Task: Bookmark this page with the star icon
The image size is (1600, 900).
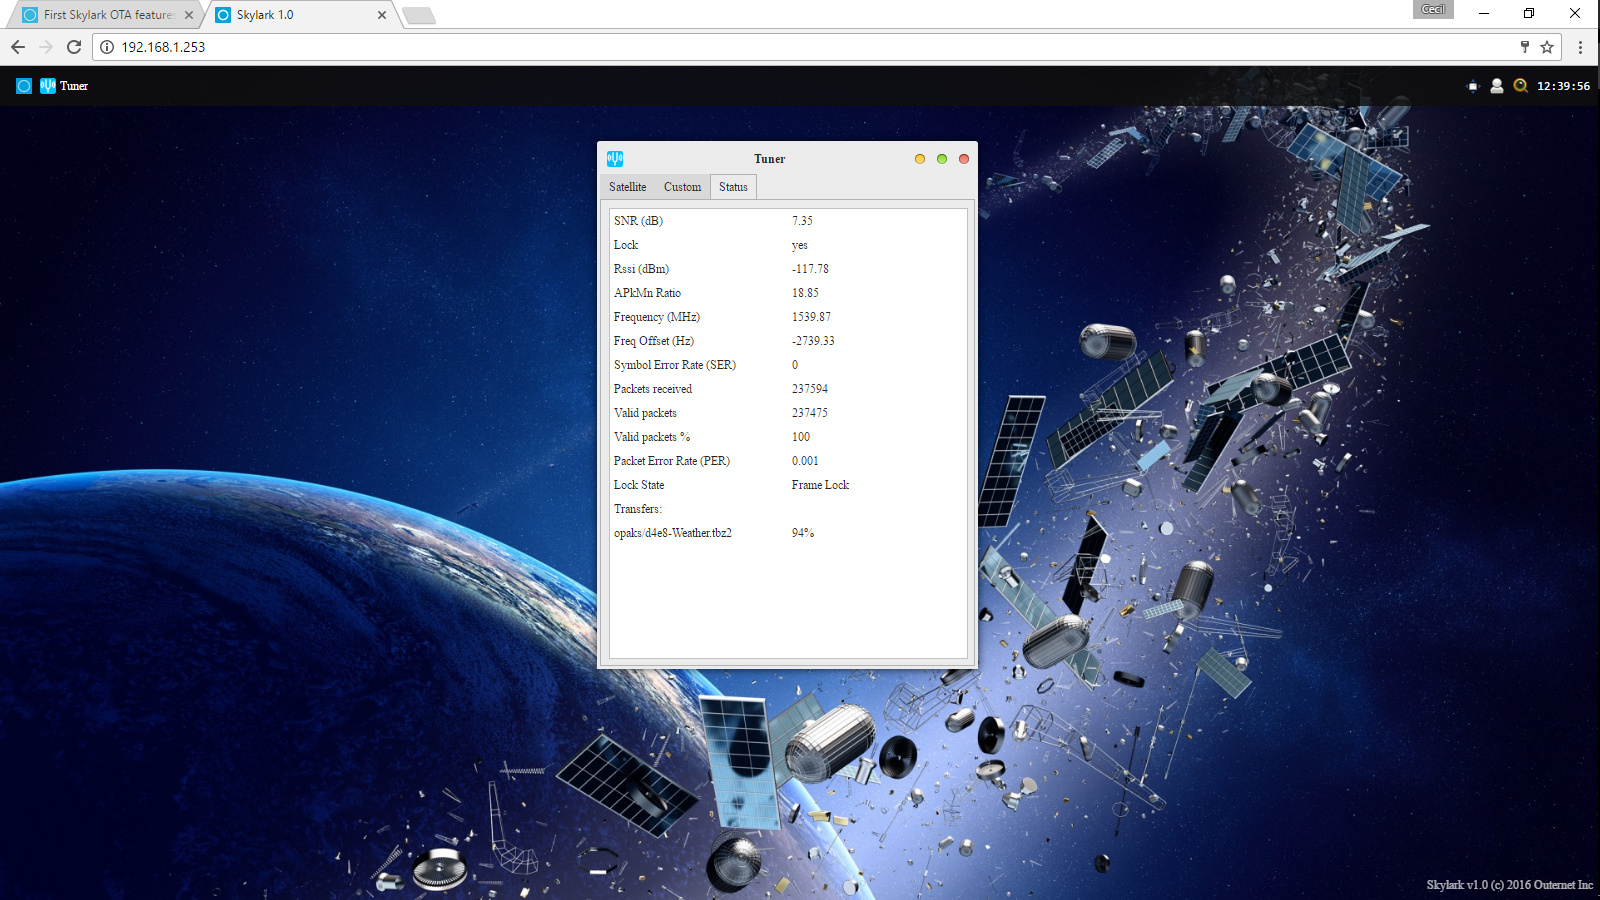Action: click(x=1547, y=47)
